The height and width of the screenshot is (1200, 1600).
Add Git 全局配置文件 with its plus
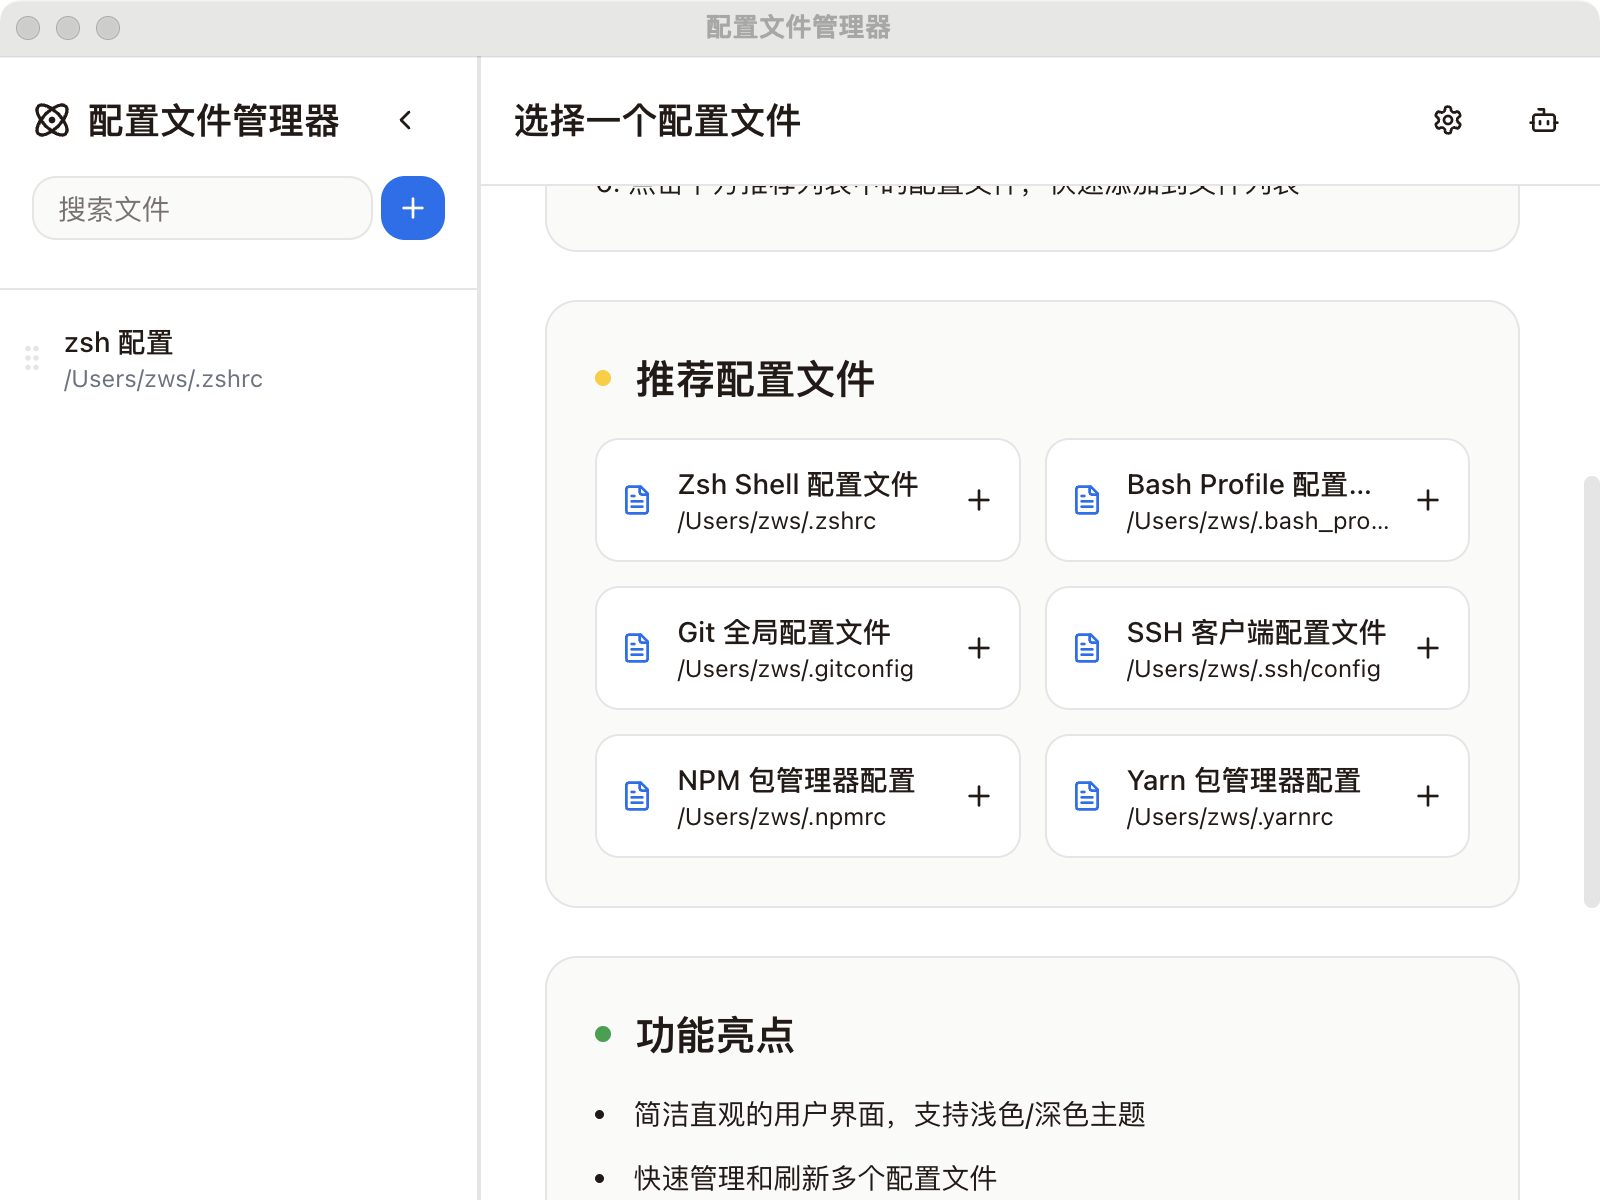click(979, 648)
